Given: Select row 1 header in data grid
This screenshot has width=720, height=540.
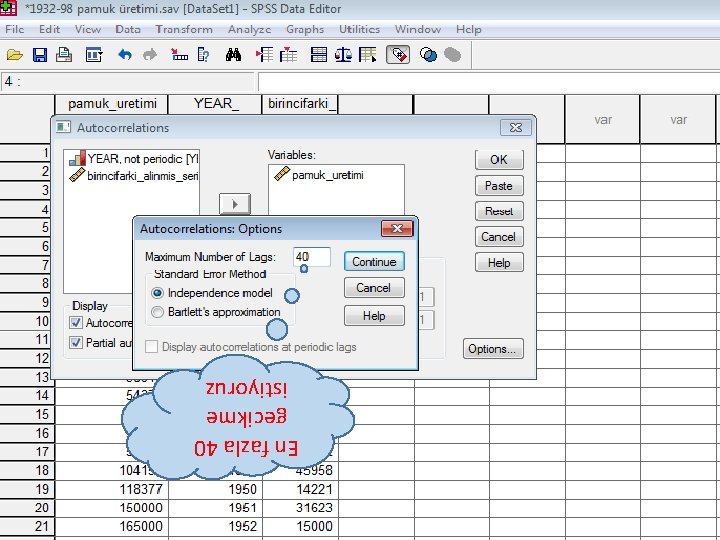Looking at the screenshot, I should [27, 152].
